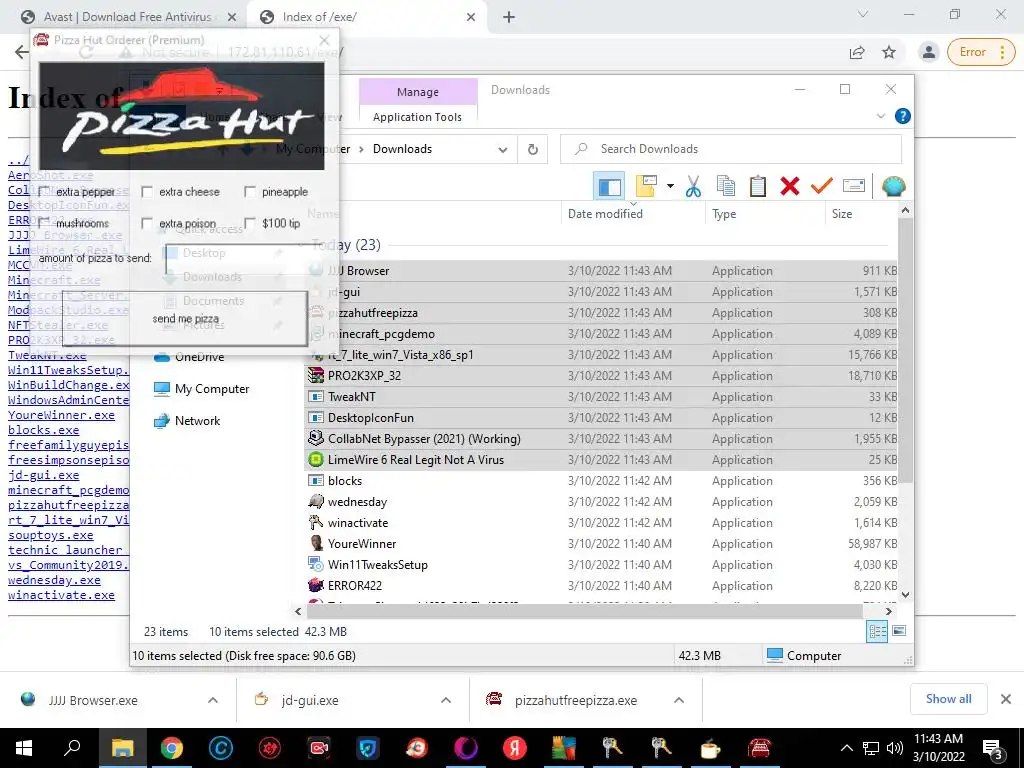Open the winactivate.exe link in browser
Viewport: 1024px width, 768px height.
61,595
